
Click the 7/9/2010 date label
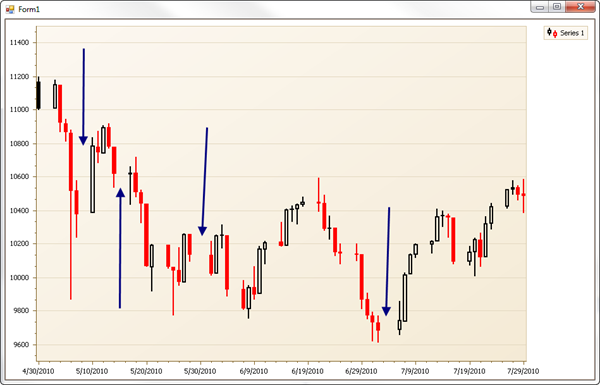(x=415, y=371)
